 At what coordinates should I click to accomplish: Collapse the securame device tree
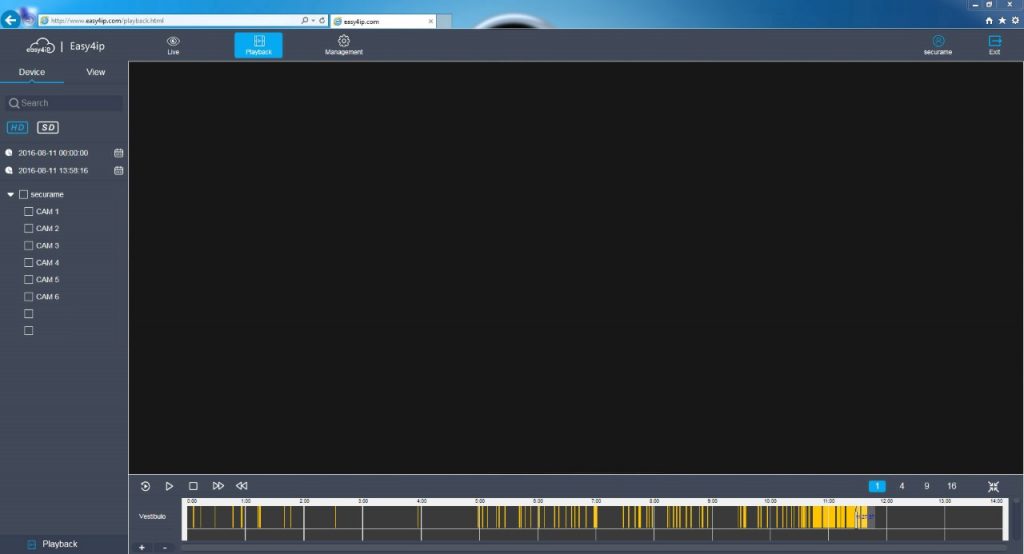(10, 194)
